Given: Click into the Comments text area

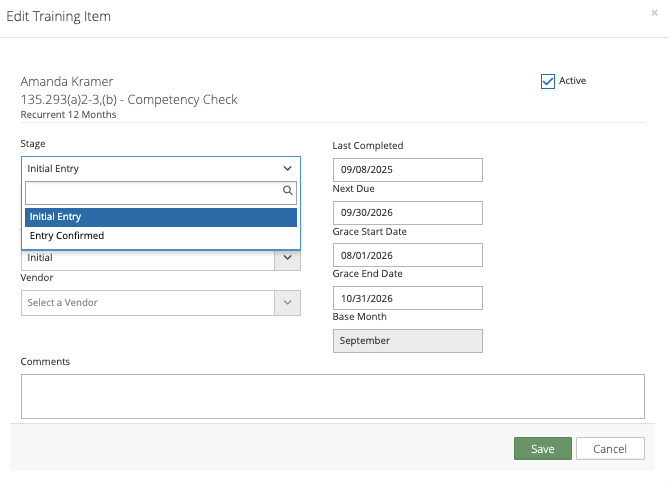Looking at the screenshot, I should click(x=333, y=396).
